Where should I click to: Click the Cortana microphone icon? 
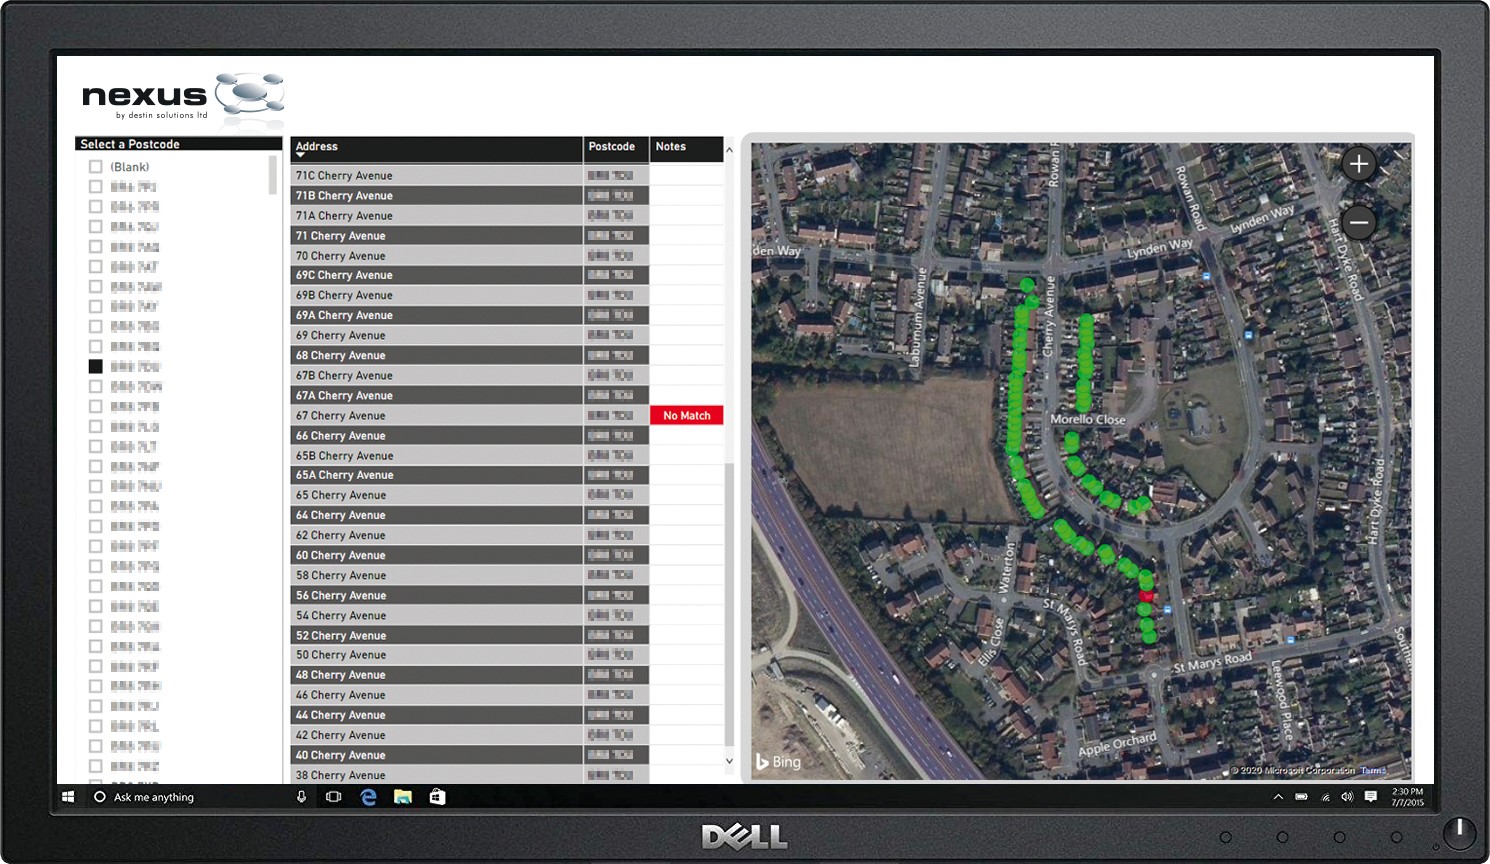pyautogui.click(x=301, y=797)
